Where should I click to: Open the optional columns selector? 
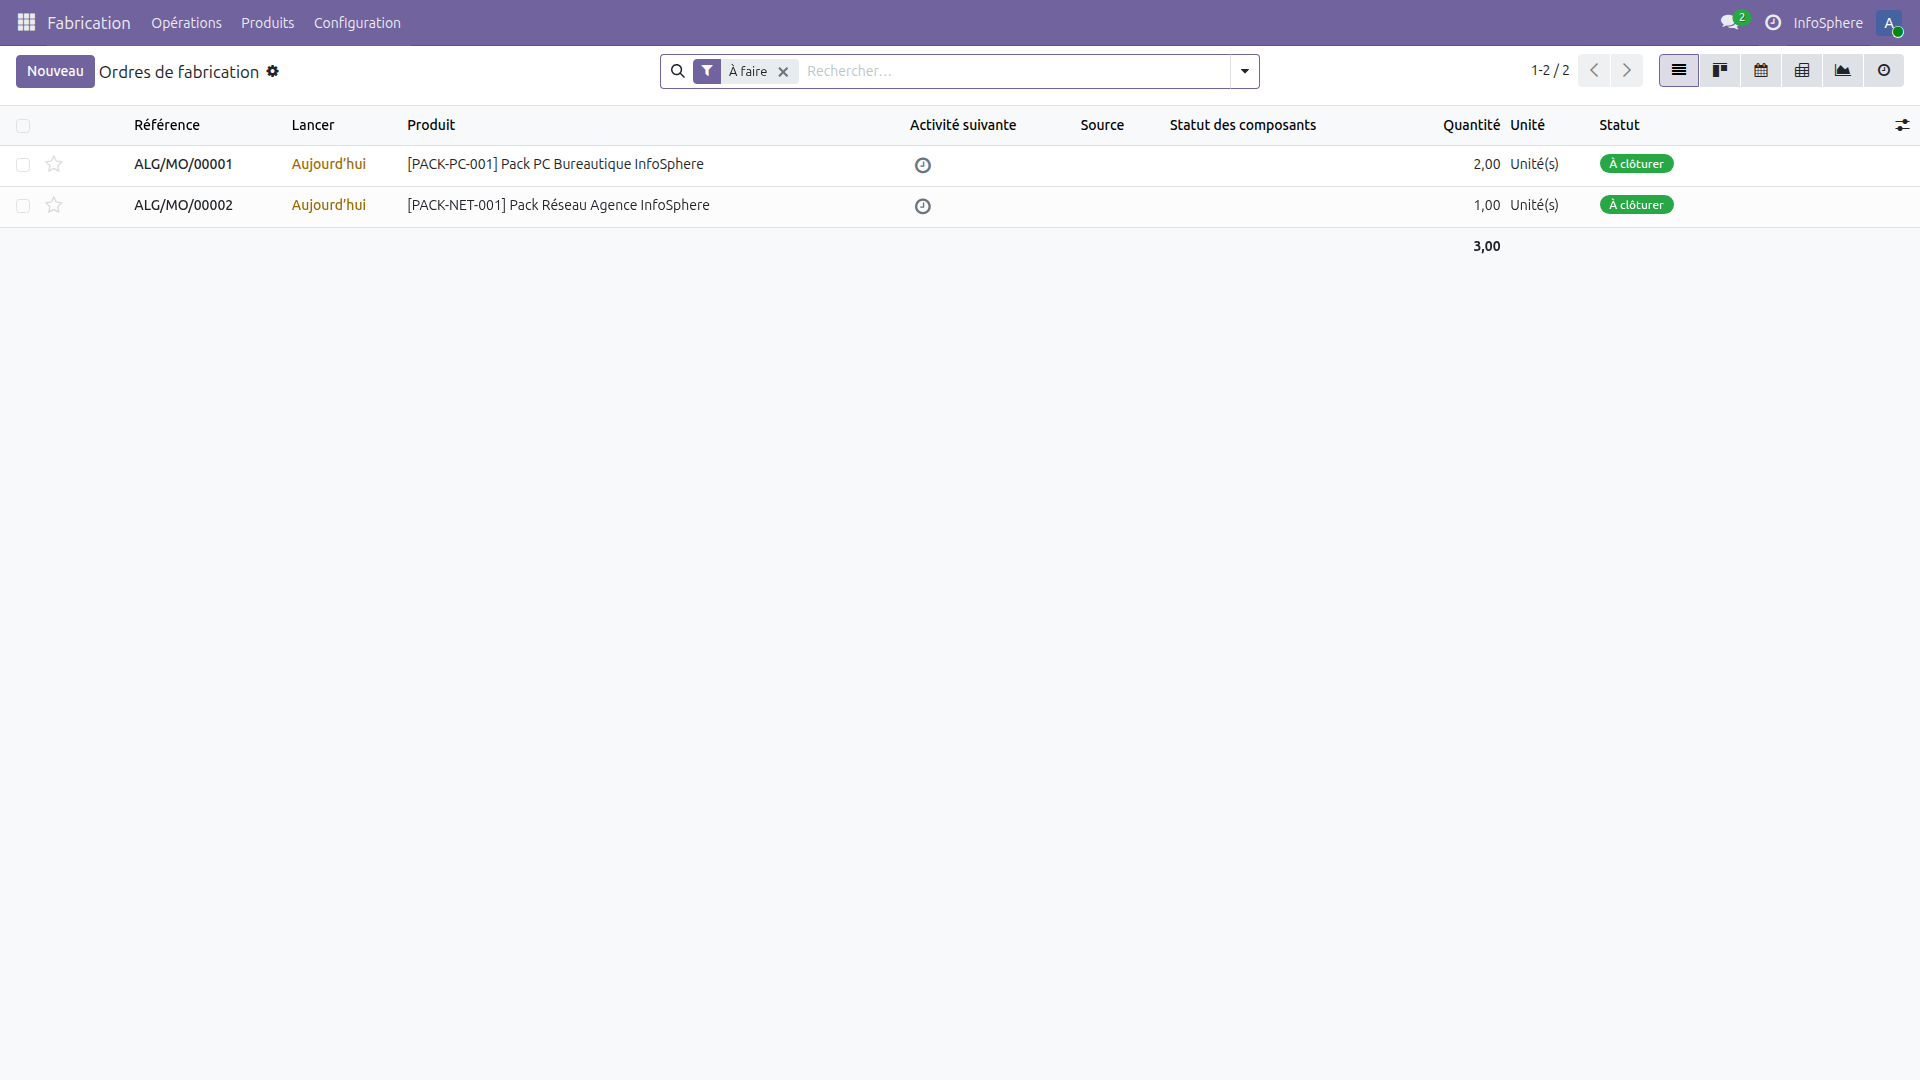1902,125
